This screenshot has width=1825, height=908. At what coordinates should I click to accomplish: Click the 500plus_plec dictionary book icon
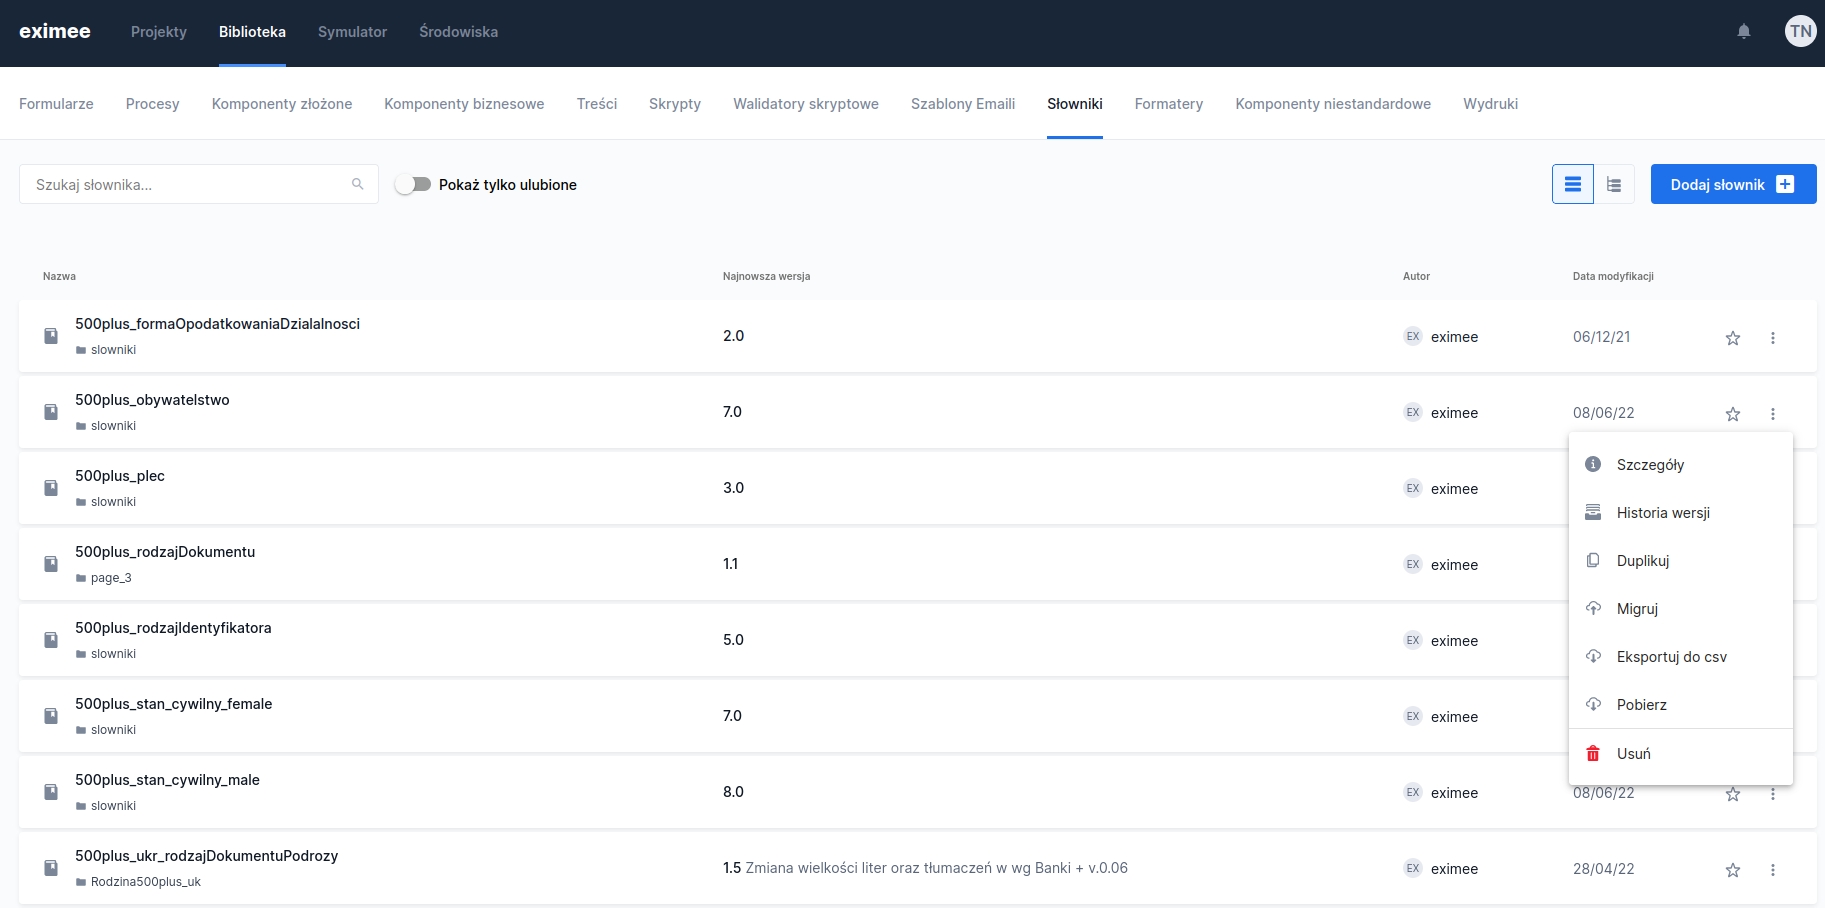point(51,488)
